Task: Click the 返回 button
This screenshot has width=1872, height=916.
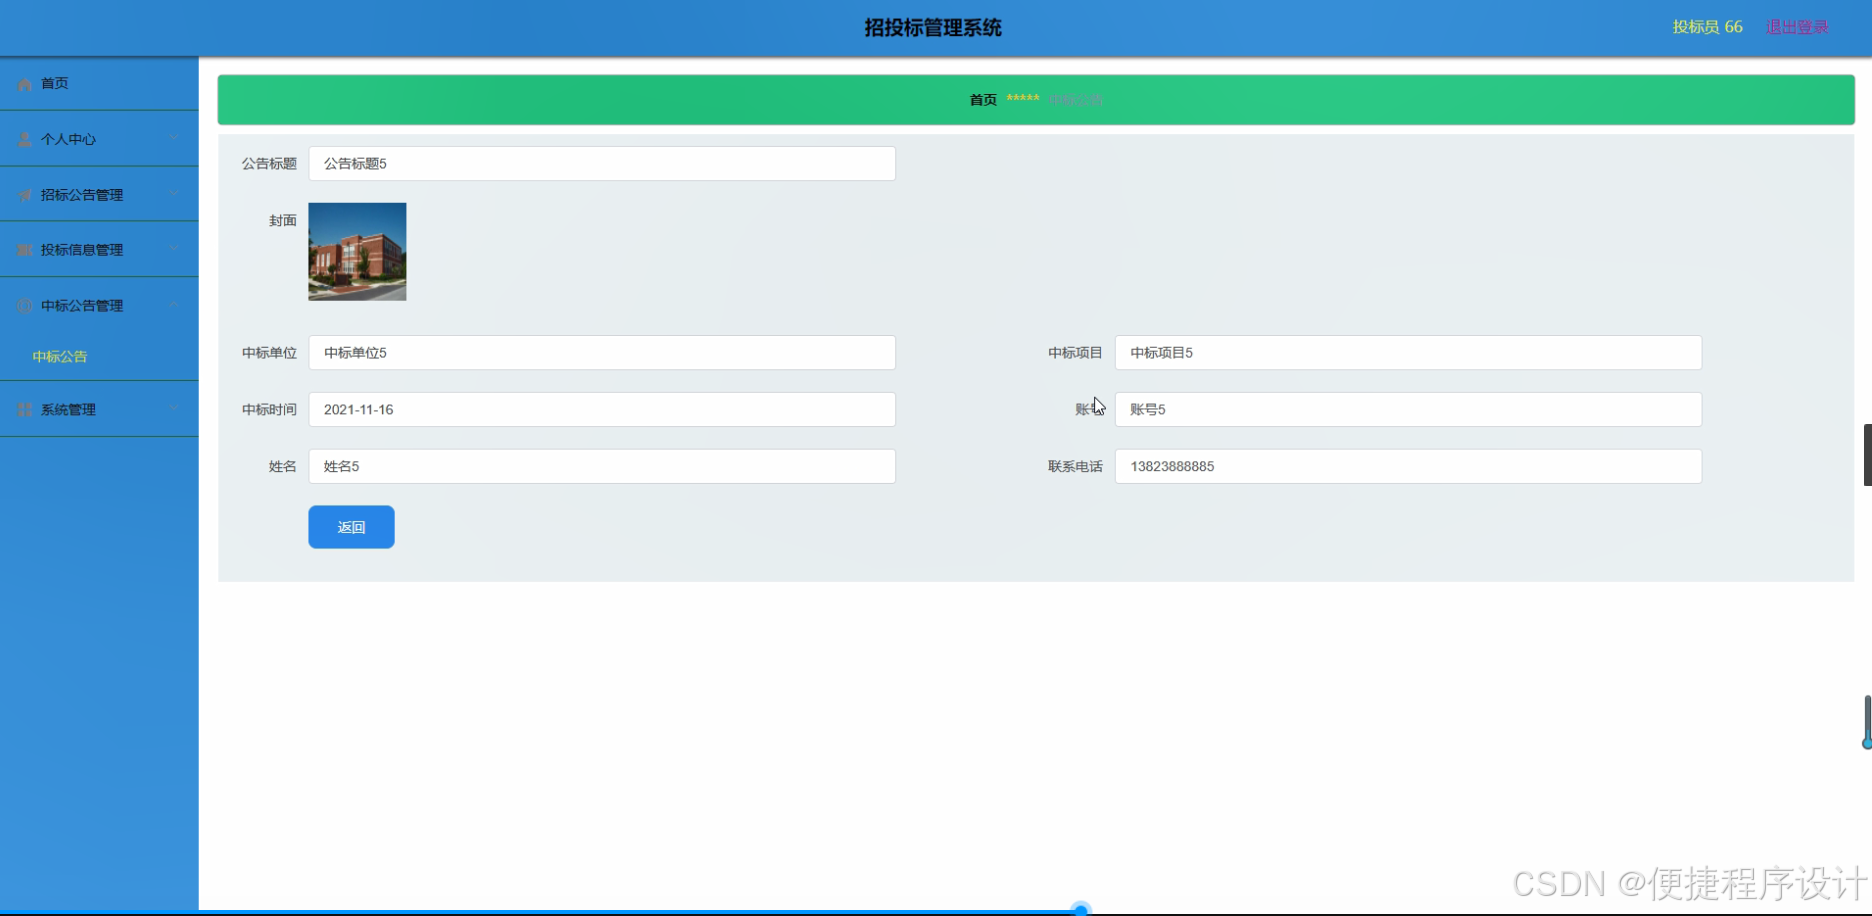Action: [x=351, y=527]
